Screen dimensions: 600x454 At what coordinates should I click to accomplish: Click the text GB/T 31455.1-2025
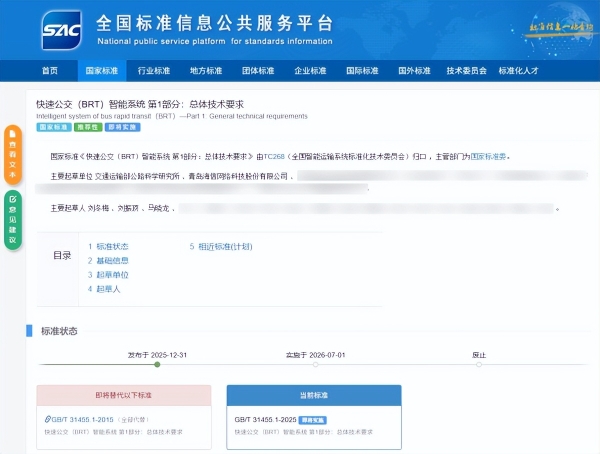click(266, 420)
